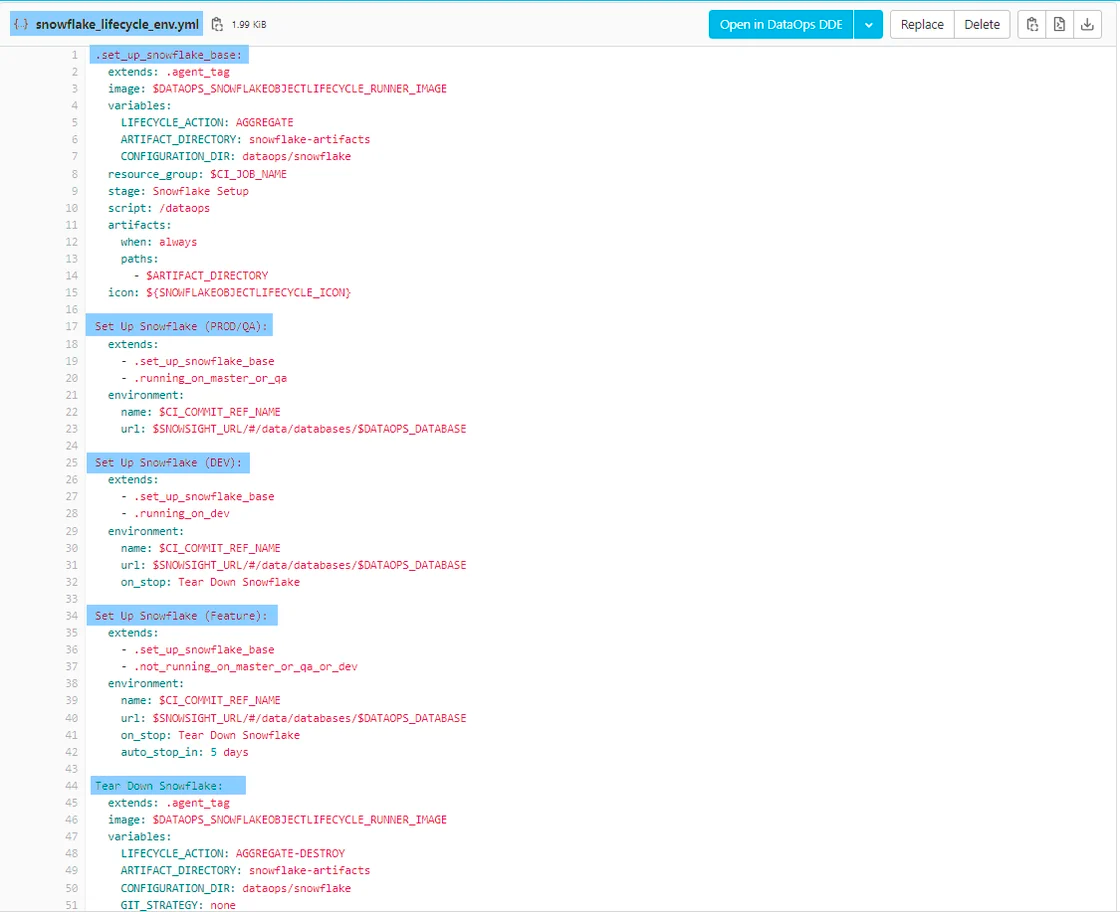Select line number 34
1120x912 pixels.
71,616
